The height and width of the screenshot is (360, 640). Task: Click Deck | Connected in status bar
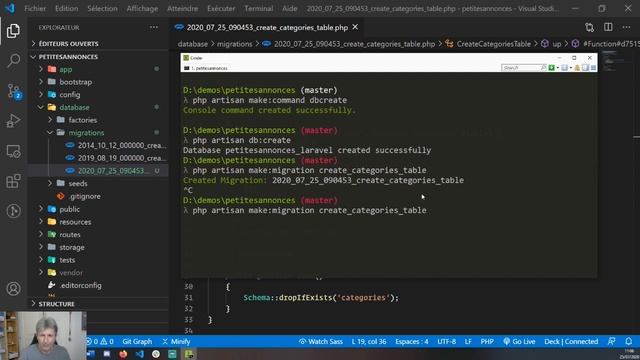coord(571,341)
